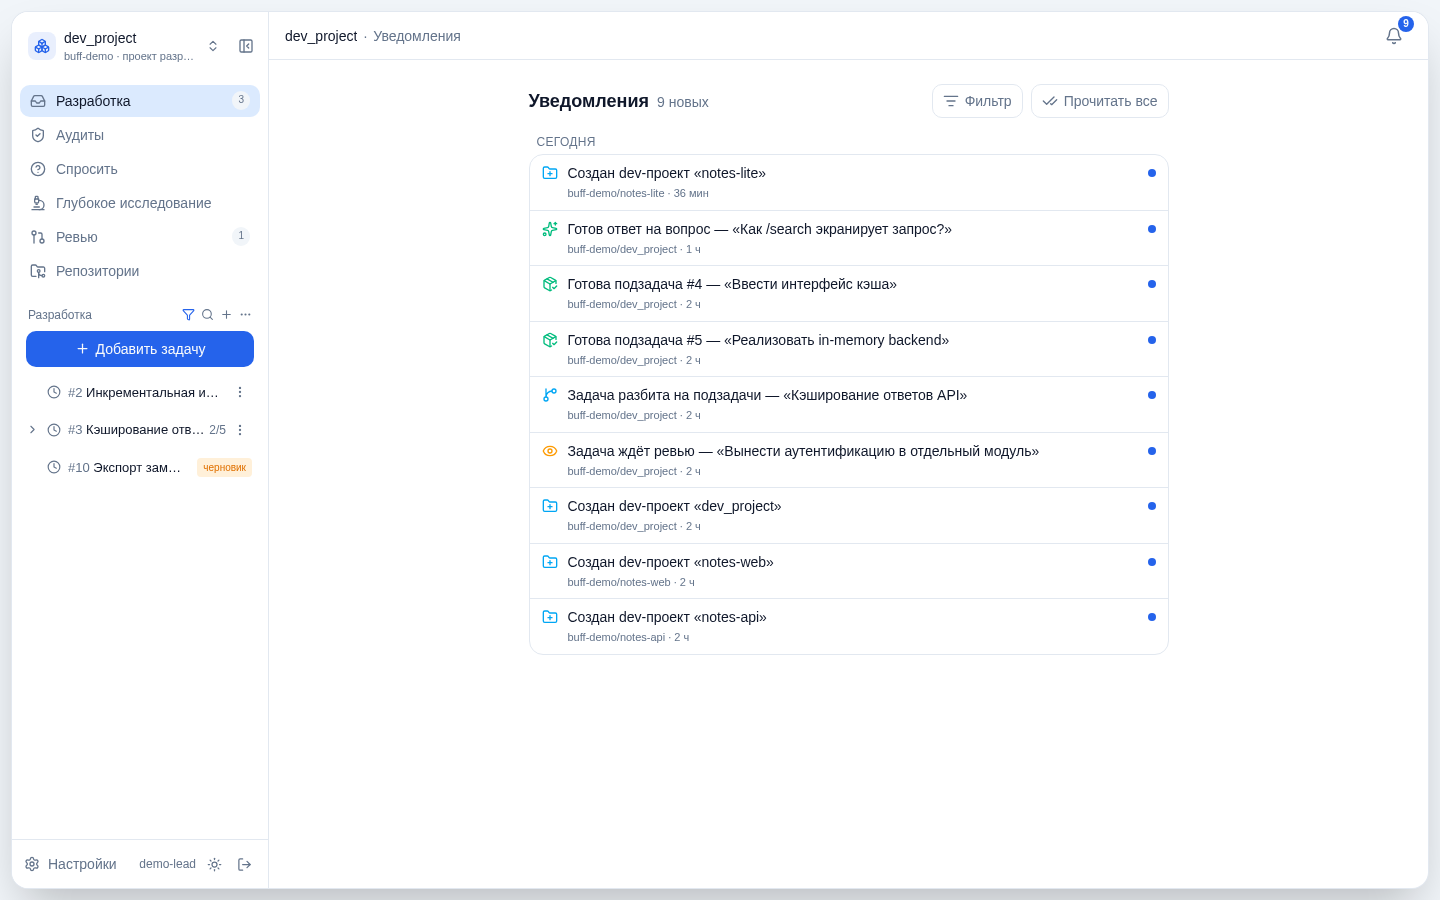The width and height of the screenshot is (1440, 900).
Task: Click clock icon of task #2
Action: pos(54,392)
